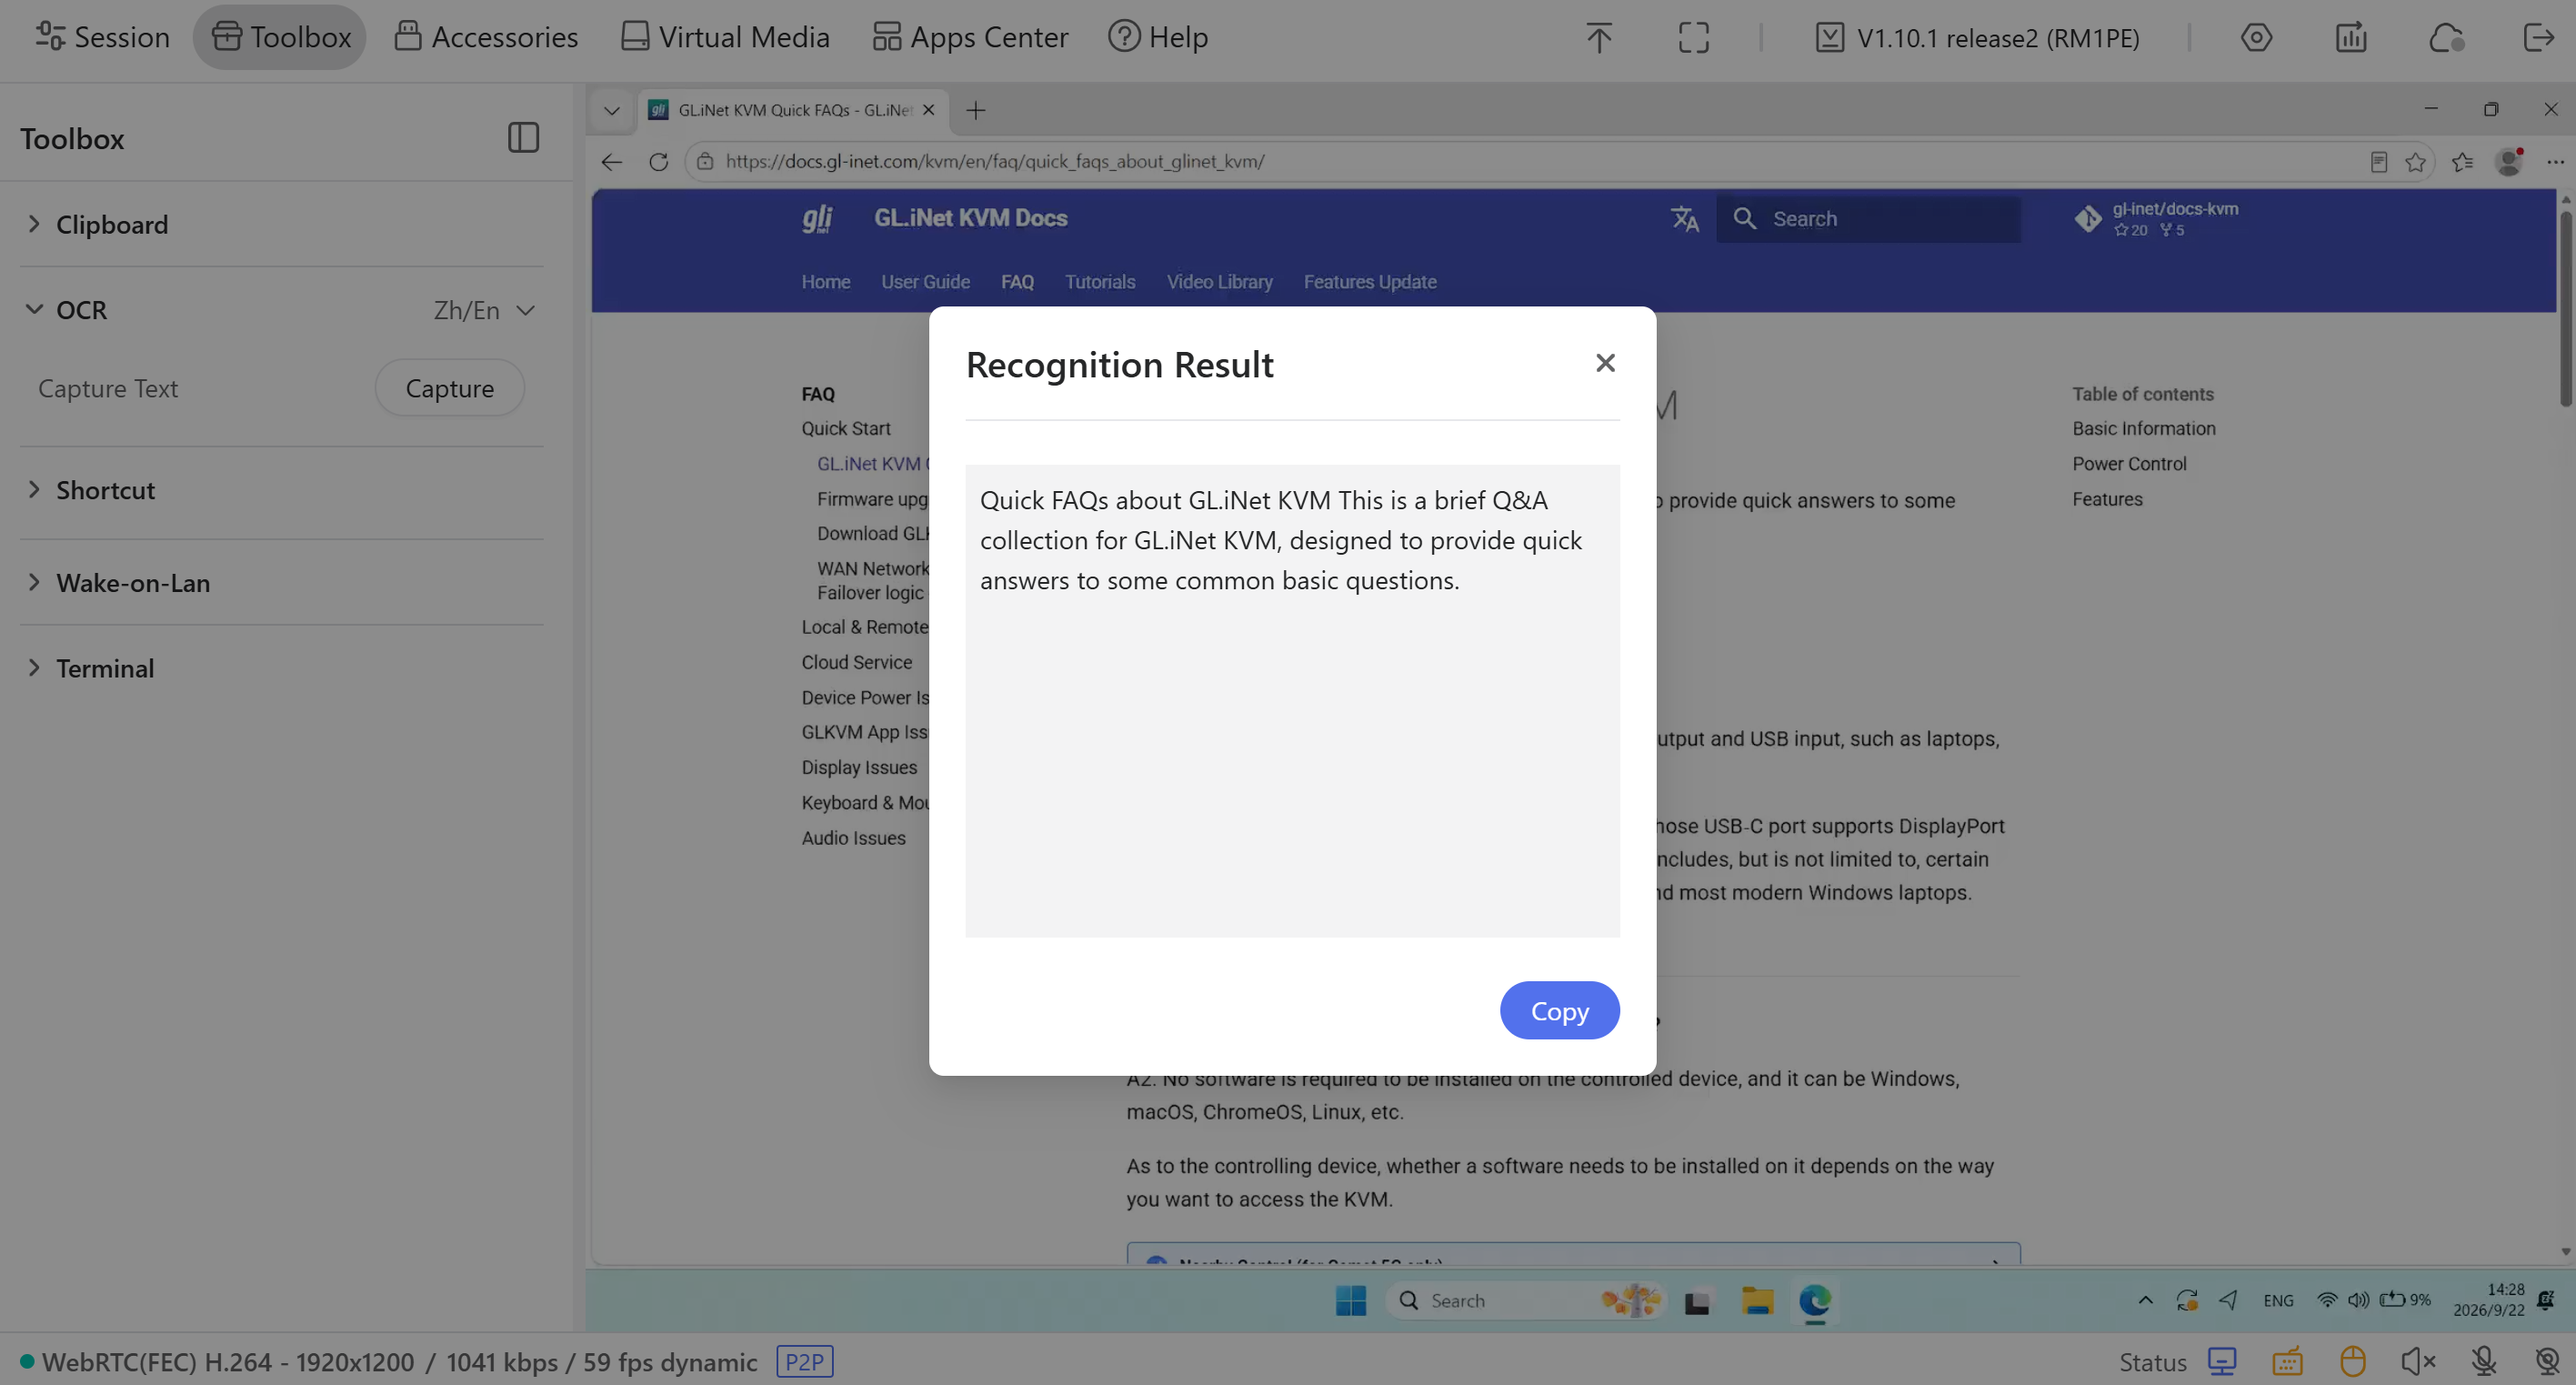The height and width of the screenshot is (1385, 2576).
Task: Click the docs Search field
Action: [x=1868, y=218]
